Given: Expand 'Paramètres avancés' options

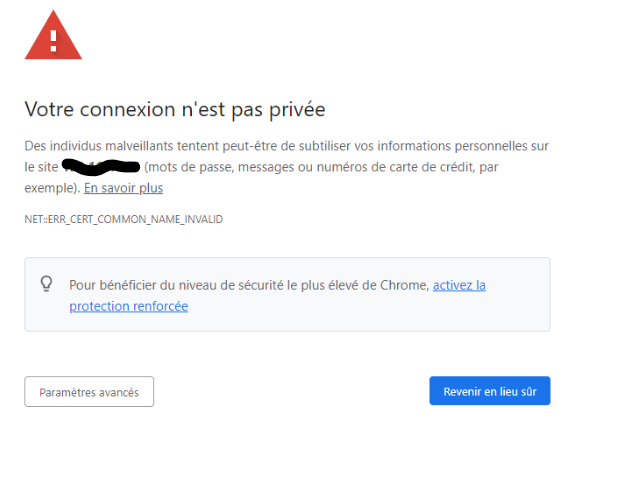Looking at the screenshot, I should [89, 392].
